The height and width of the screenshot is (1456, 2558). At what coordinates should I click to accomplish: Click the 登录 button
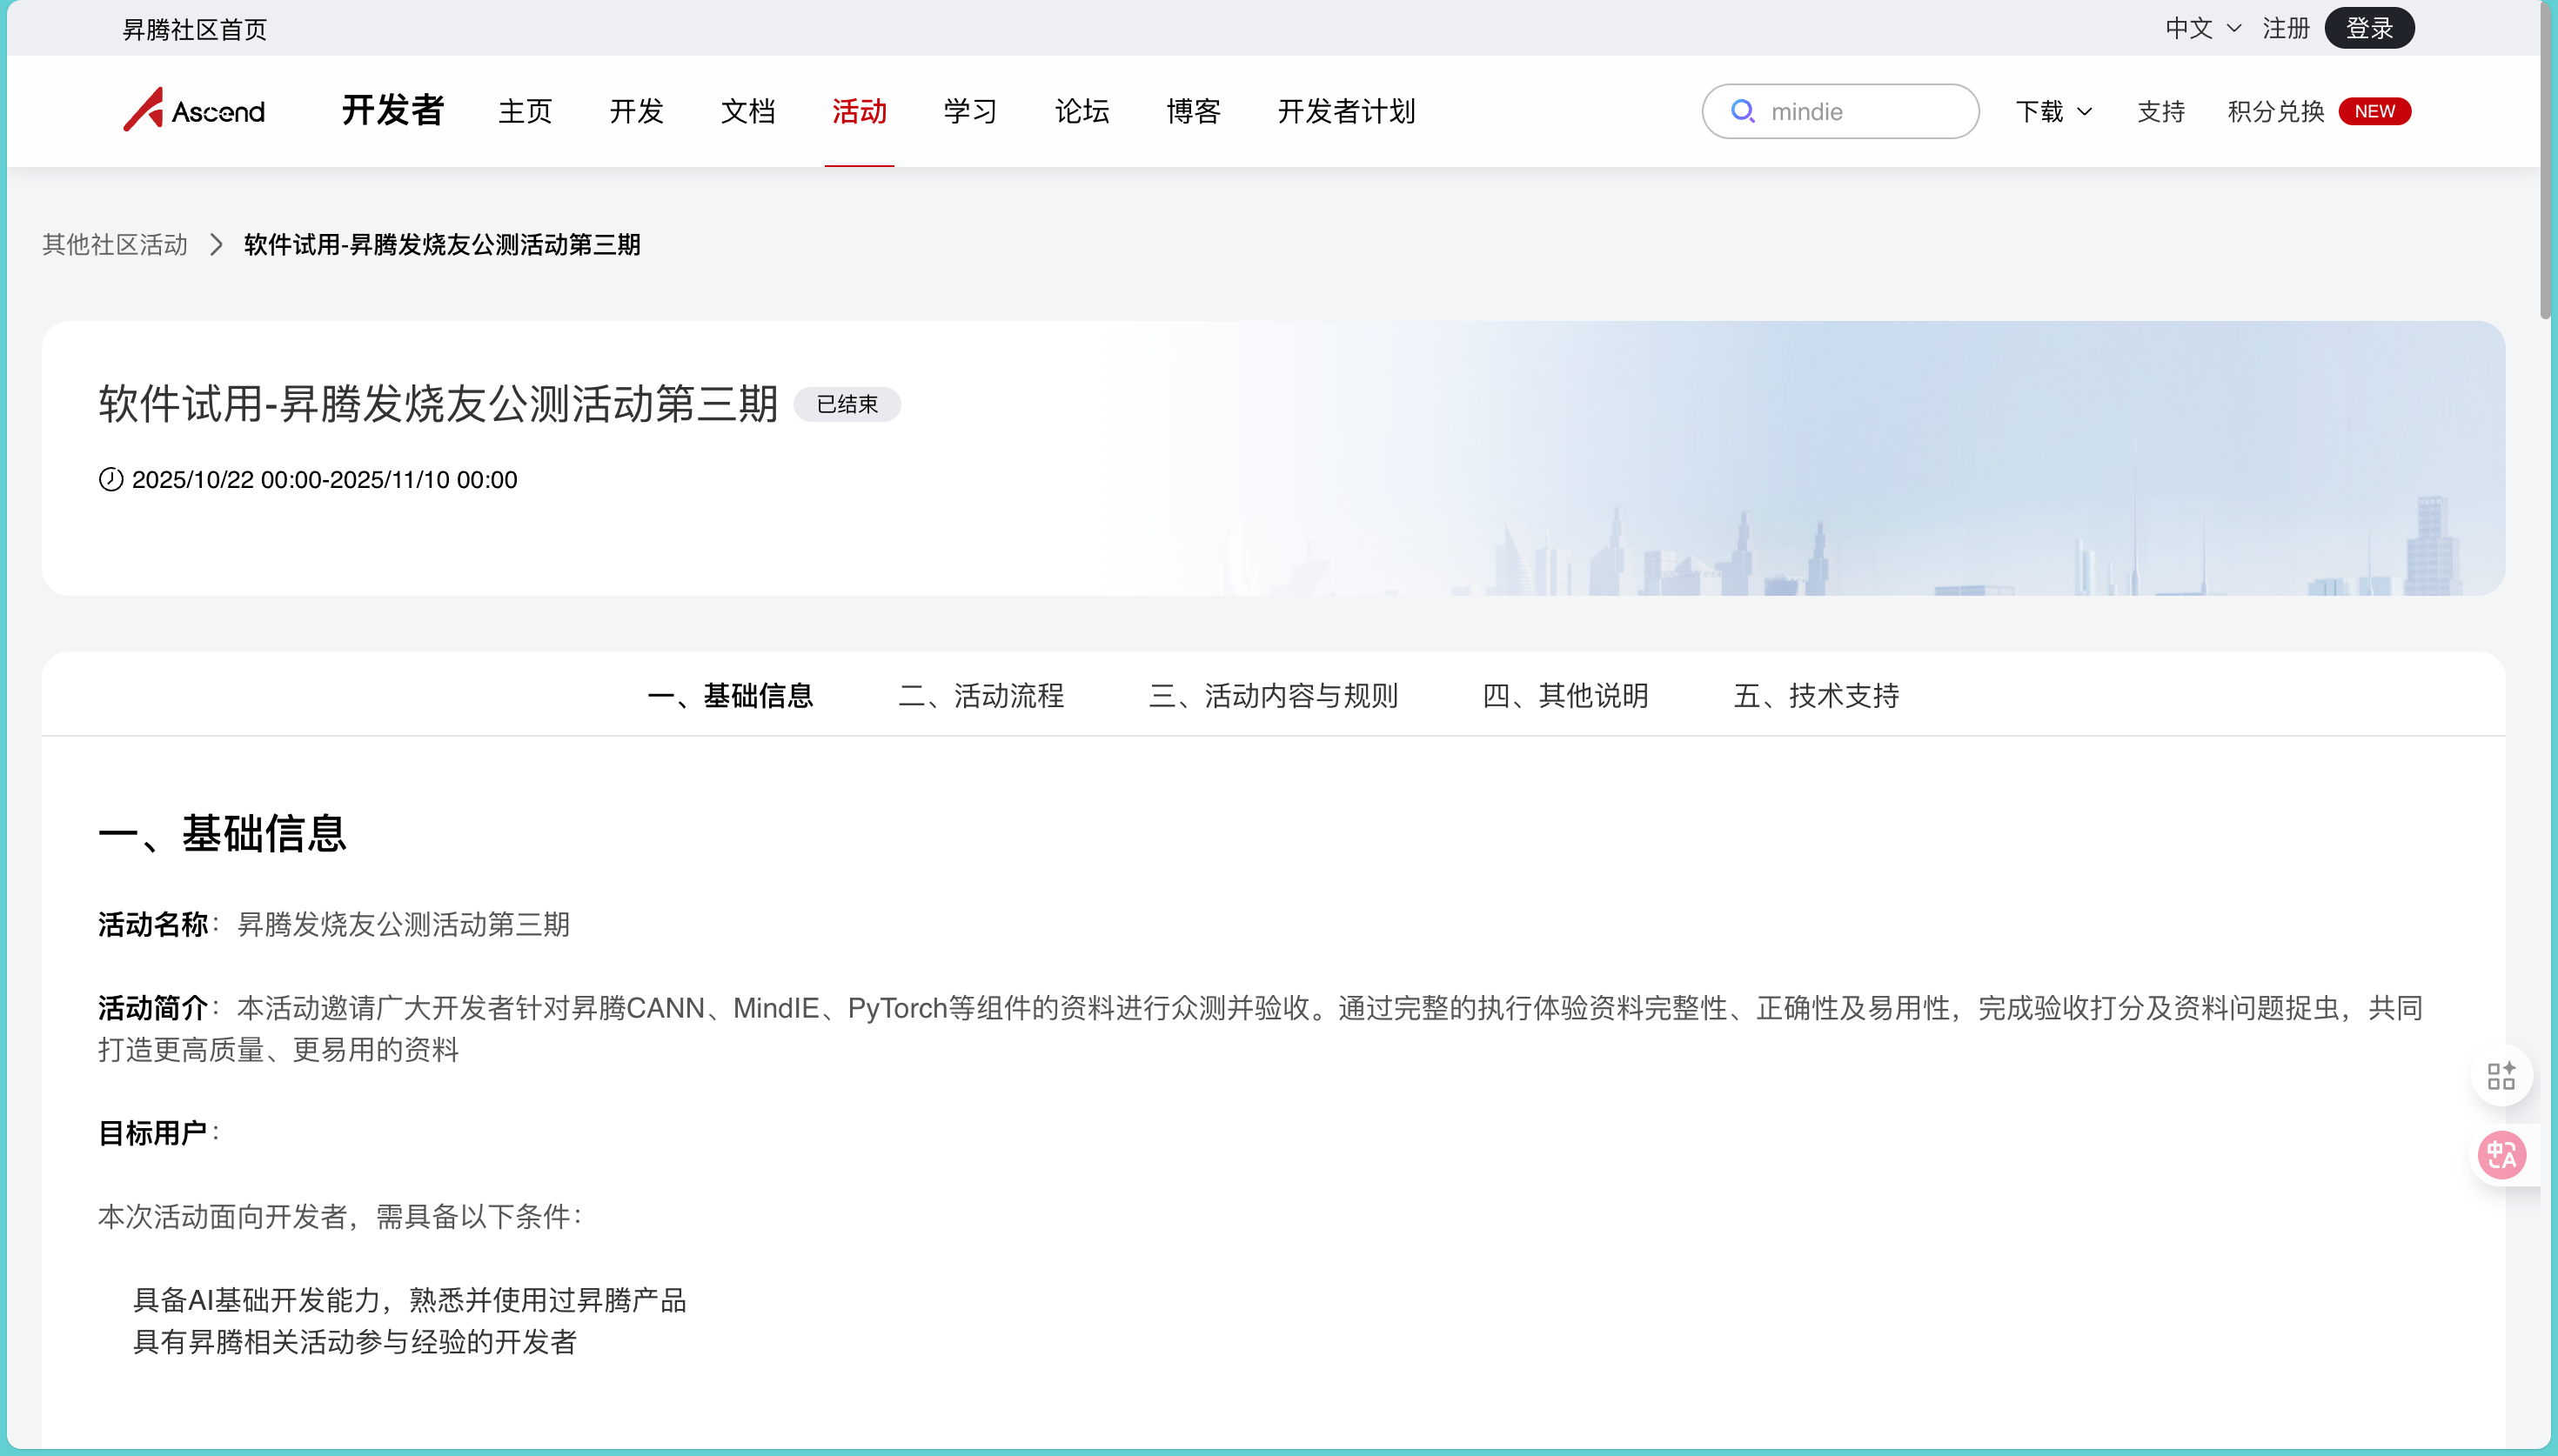coord(2369,28)
